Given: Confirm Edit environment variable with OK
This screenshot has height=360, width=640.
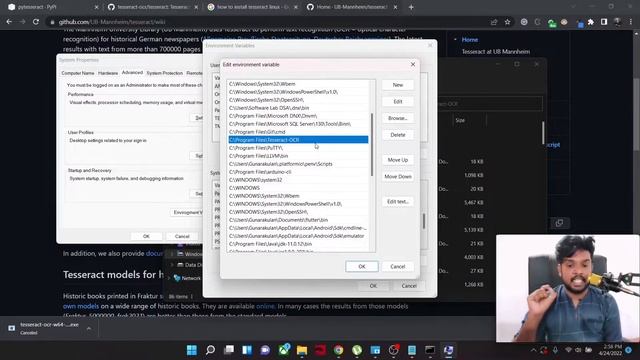Looking at the screenshot, I should [362, 267].
